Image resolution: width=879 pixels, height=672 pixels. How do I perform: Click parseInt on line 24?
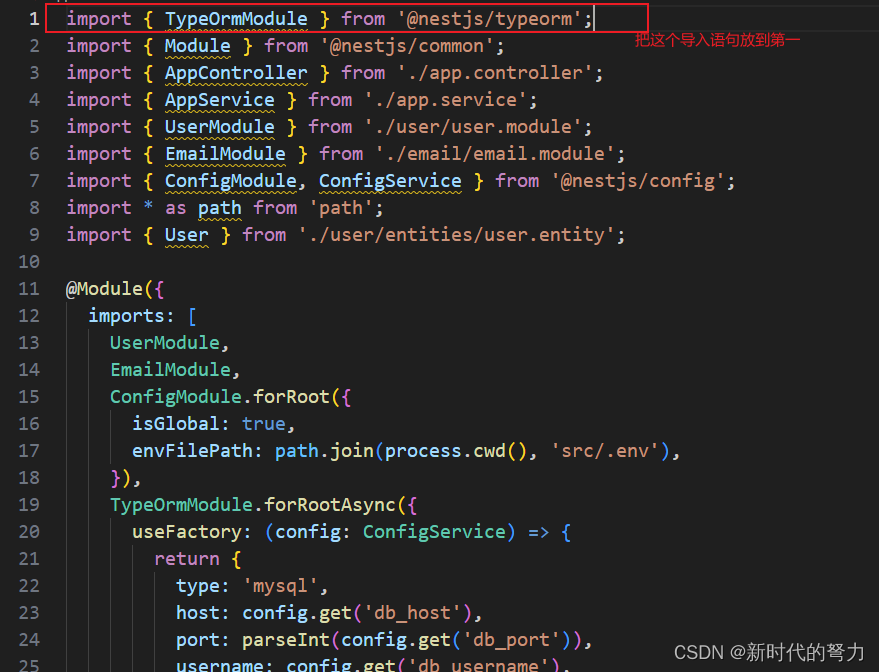[x=286, y=639]
